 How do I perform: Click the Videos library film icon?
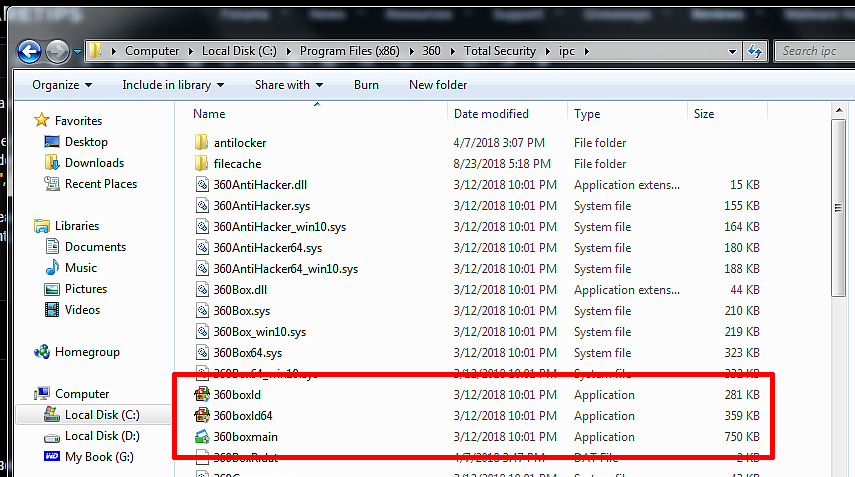52,310
